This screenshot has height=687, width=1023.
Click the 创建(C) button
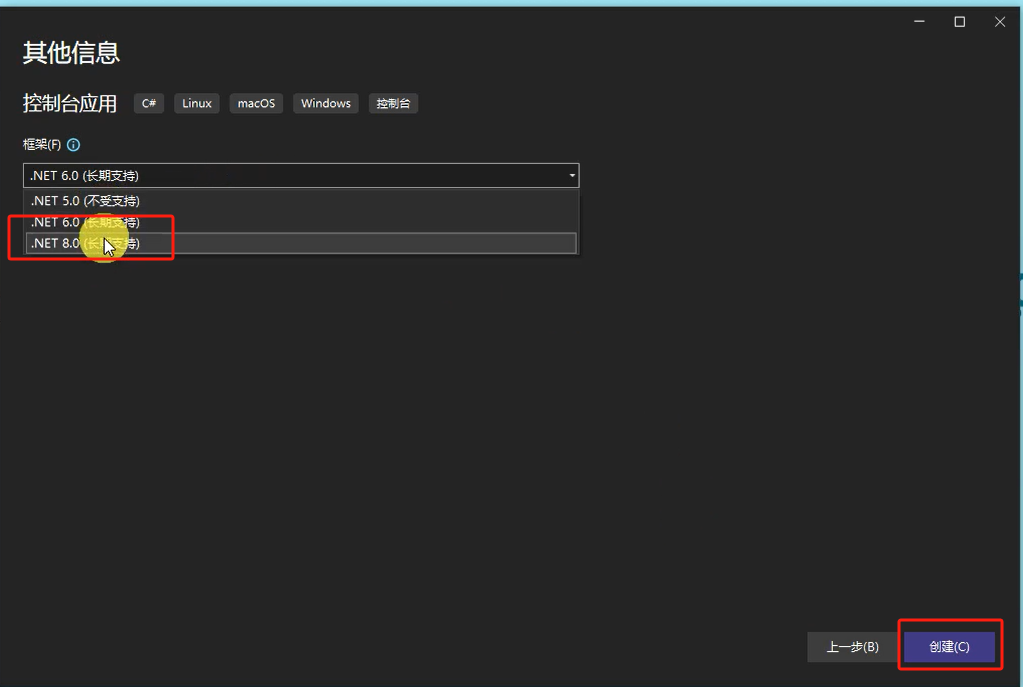point(949,647)
